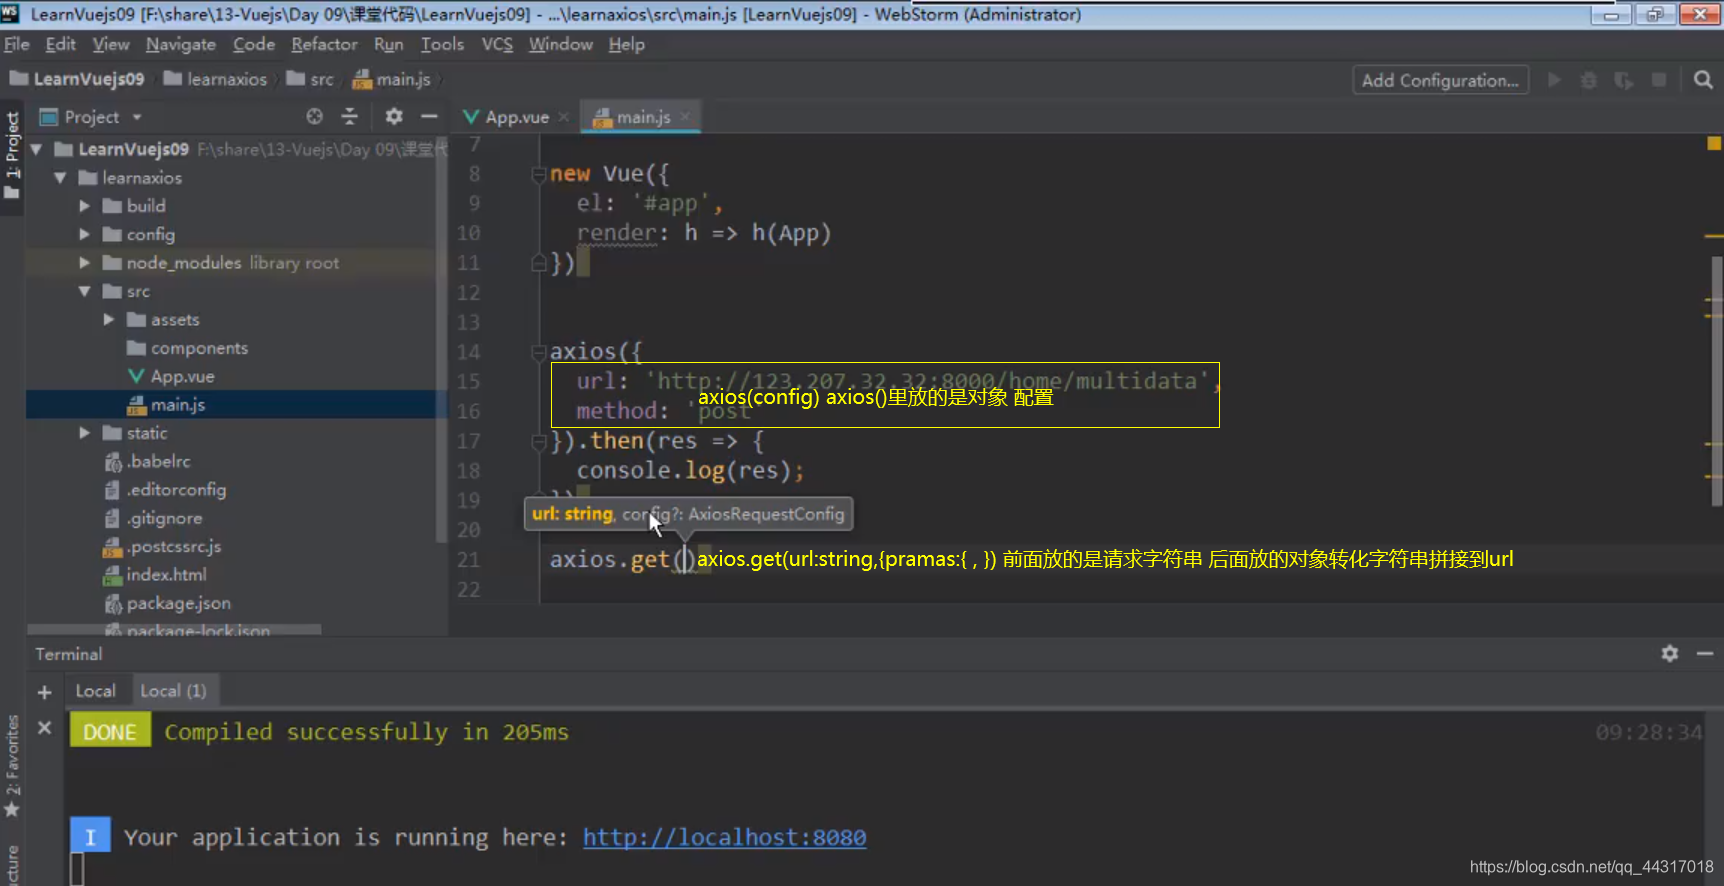The height and width of the screenshot is (886, 1724).
Task: Select .editorconfig file in tree
Action: click(165, 490)
